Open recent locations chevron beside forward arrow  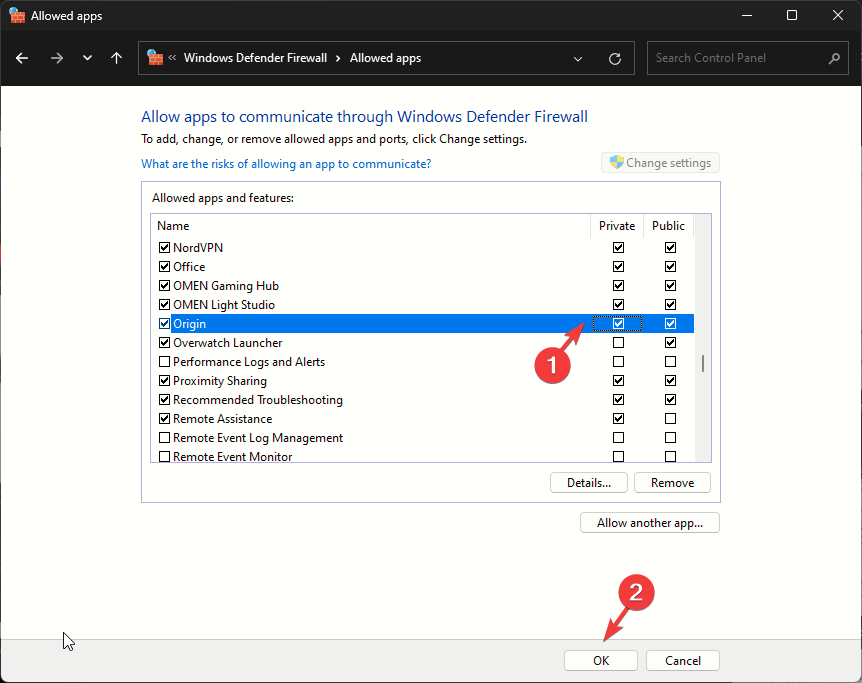pyautogui.click(x=87, y=58)
